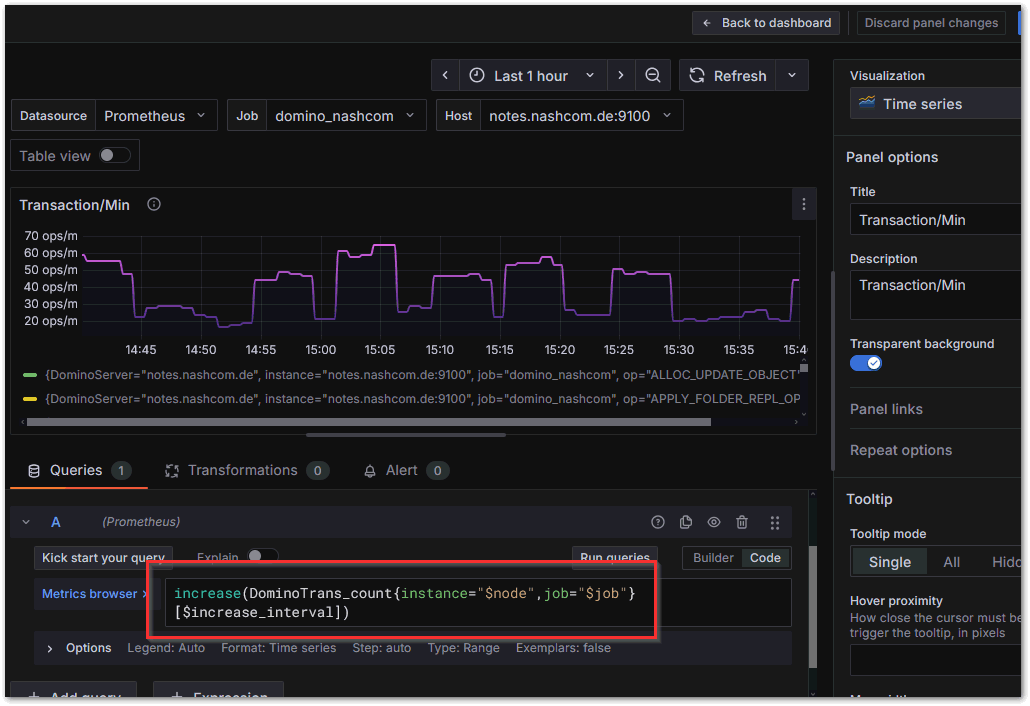Screen dimensions: 1030x706
Task: Click Back to dashboard
Action: (766, 22)
